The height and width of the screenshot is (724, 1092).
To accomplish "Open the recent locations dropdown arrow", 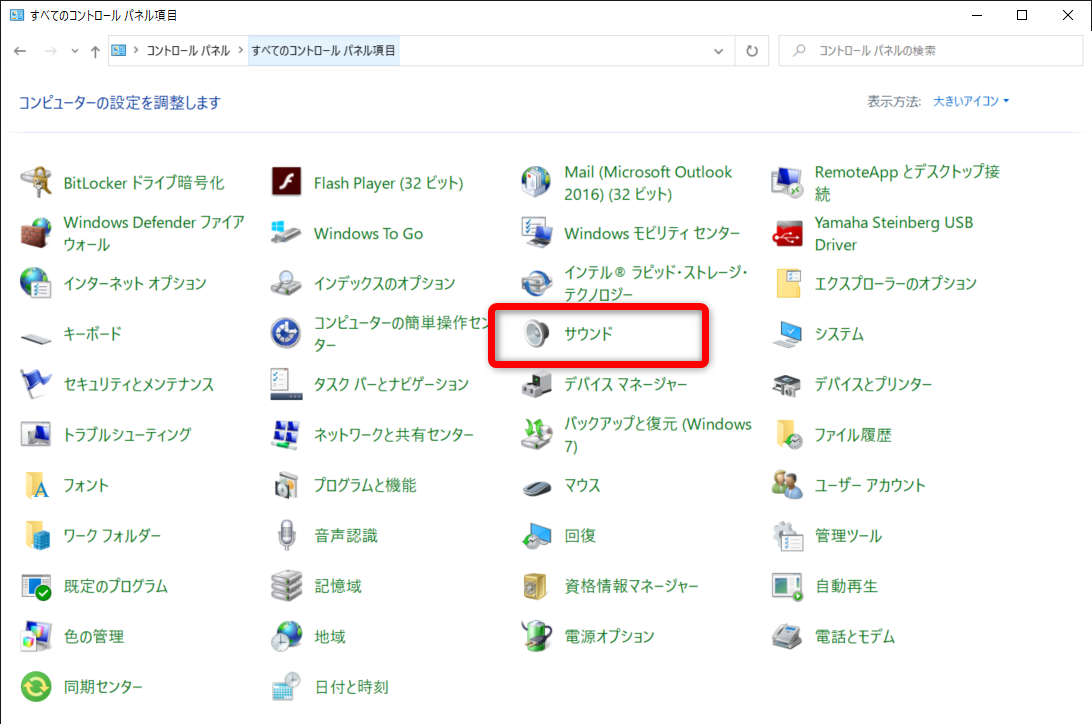I will click(x=75, y=51).
